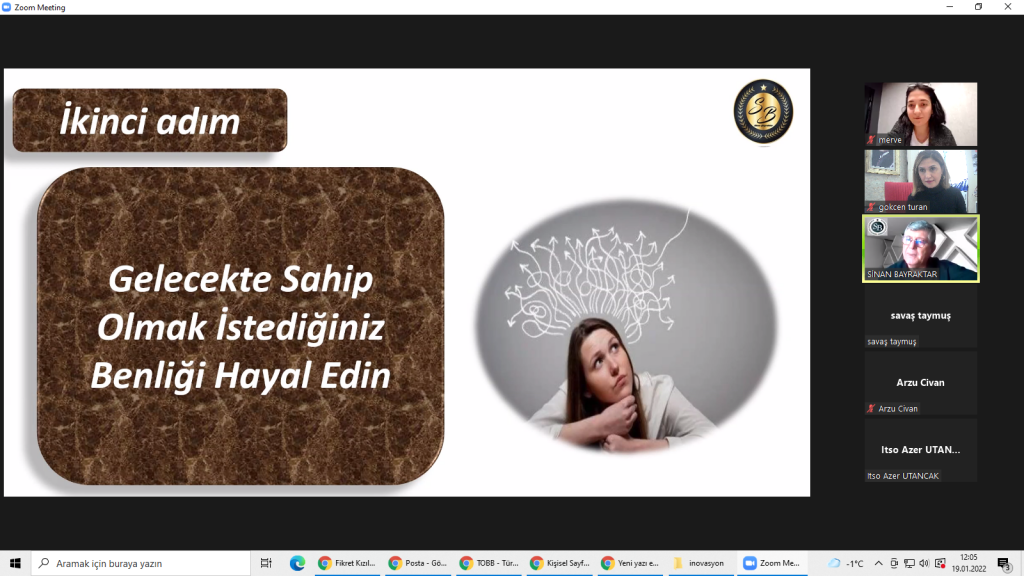1024x576 pixels.
Task: Open the volume control in system tray
Action: [x=923, y=563]
